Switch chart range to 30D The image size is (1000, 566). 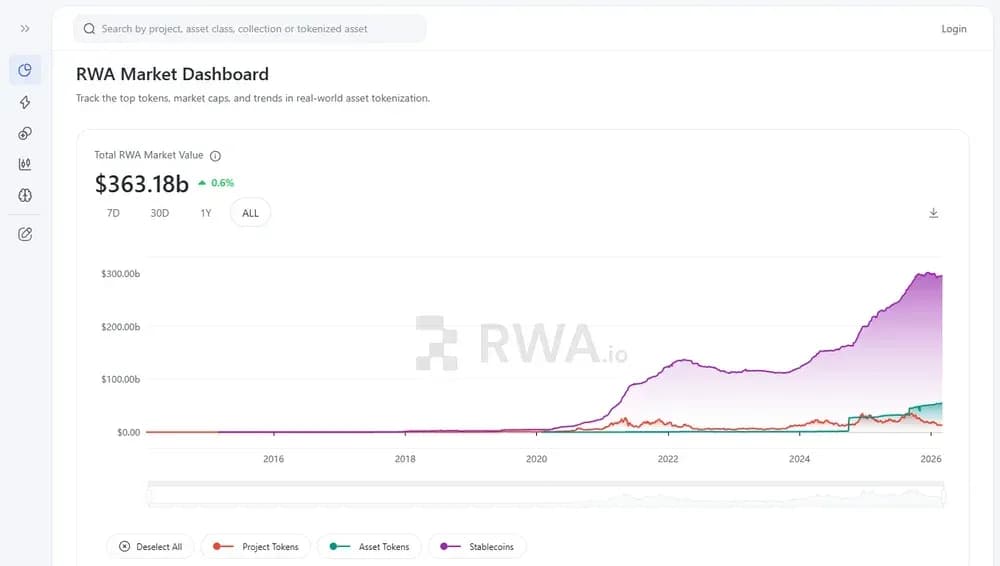[159, 213]
